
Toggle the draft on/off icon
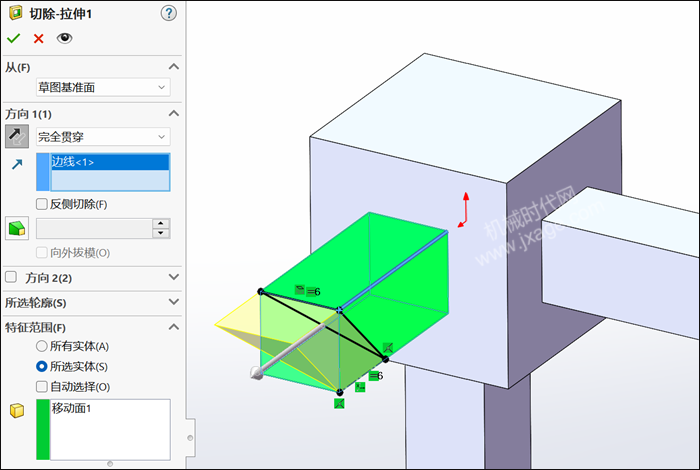[x=17, y=228]
